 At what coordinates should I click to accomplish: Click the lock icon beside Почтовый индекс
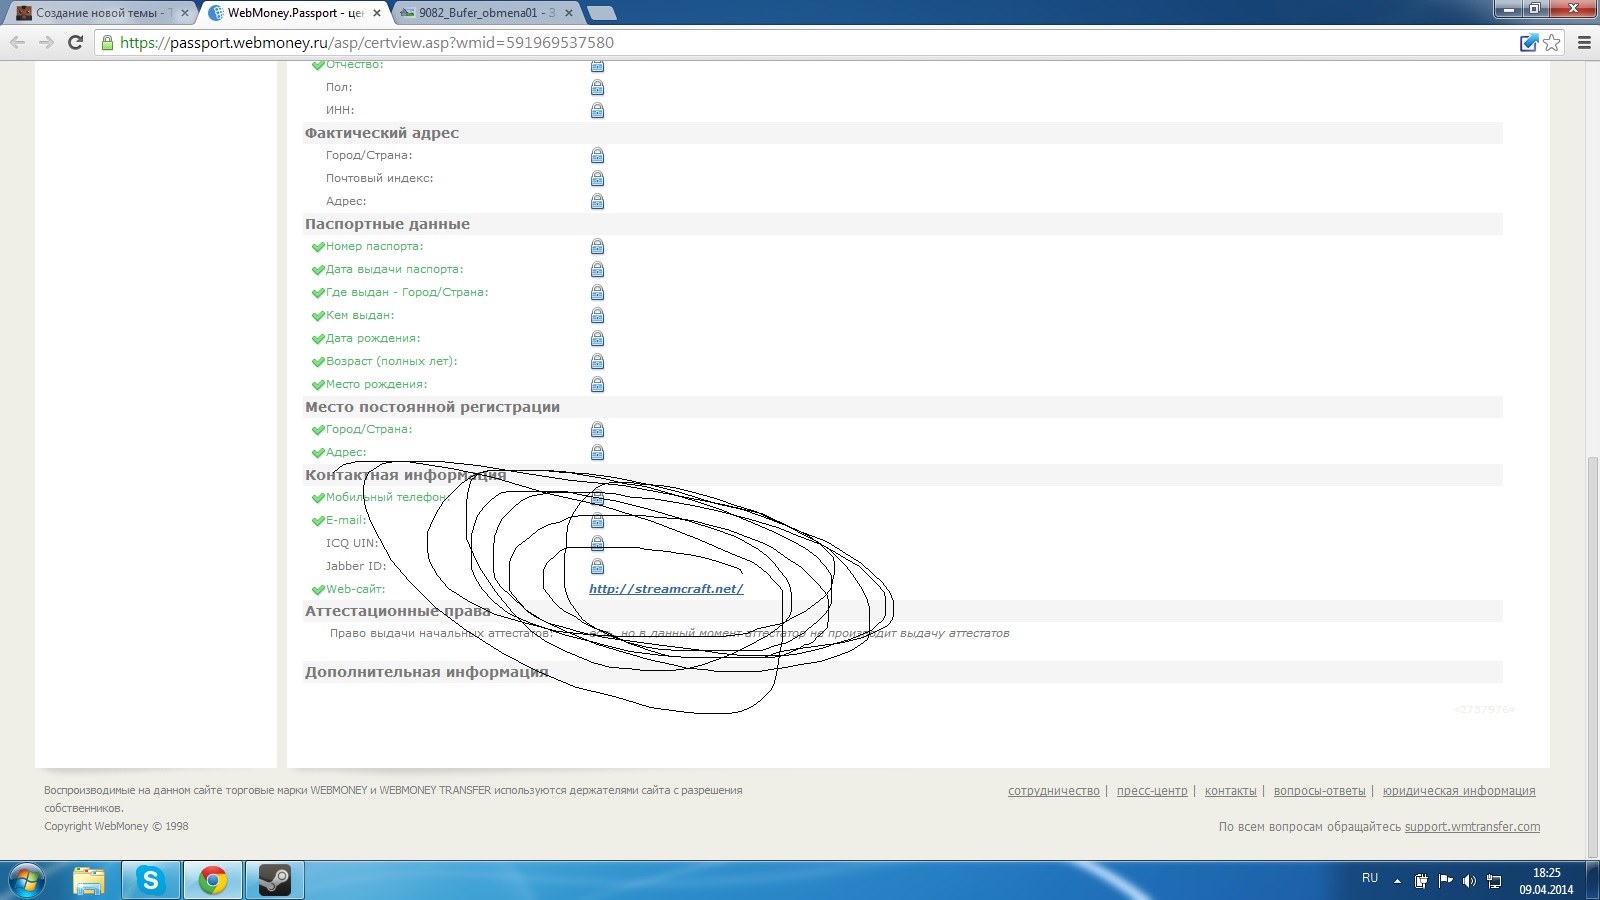pos(597,179)
